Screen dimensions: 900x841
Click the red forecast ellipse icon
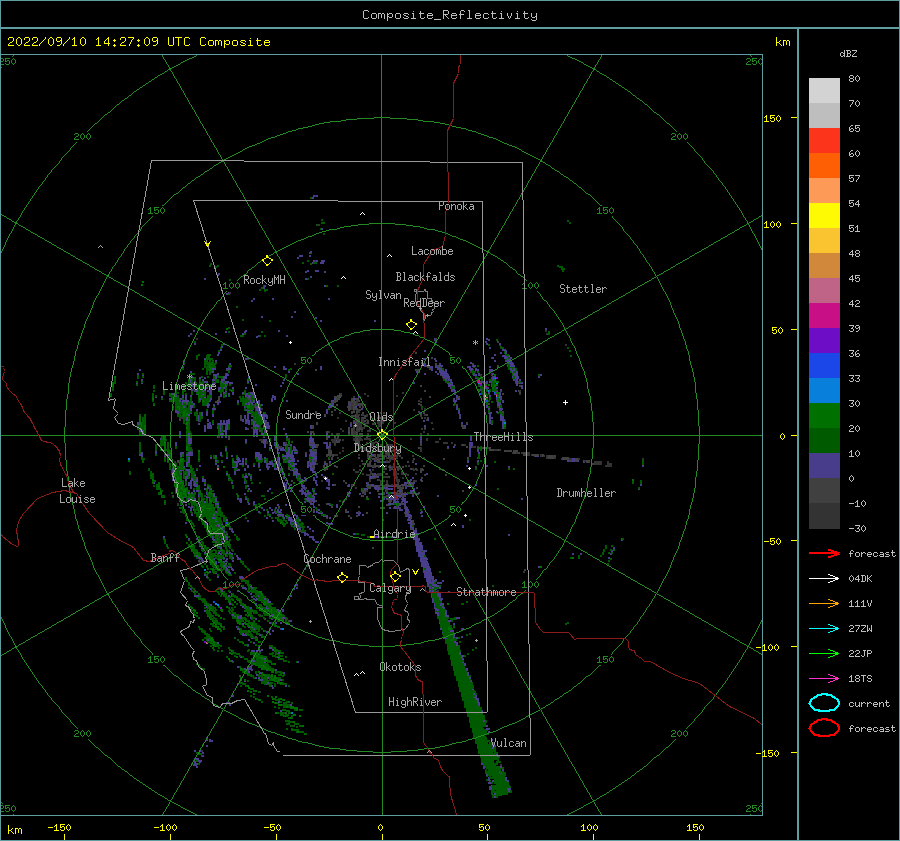[x=824, y=728]
